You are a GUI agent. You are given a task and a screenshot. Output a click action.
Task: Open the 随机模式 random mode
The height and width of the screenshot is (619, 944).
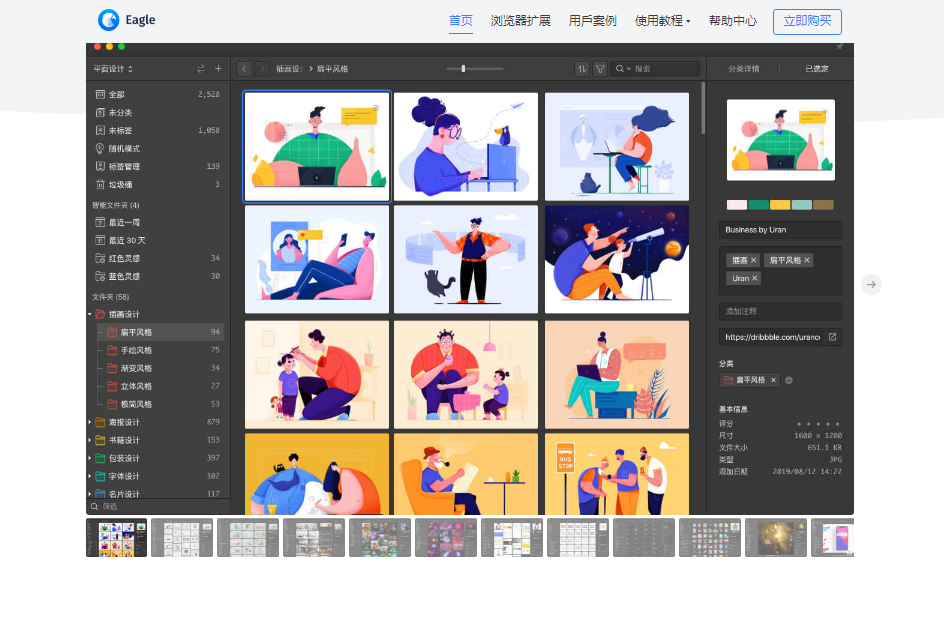tap(124, 150)
